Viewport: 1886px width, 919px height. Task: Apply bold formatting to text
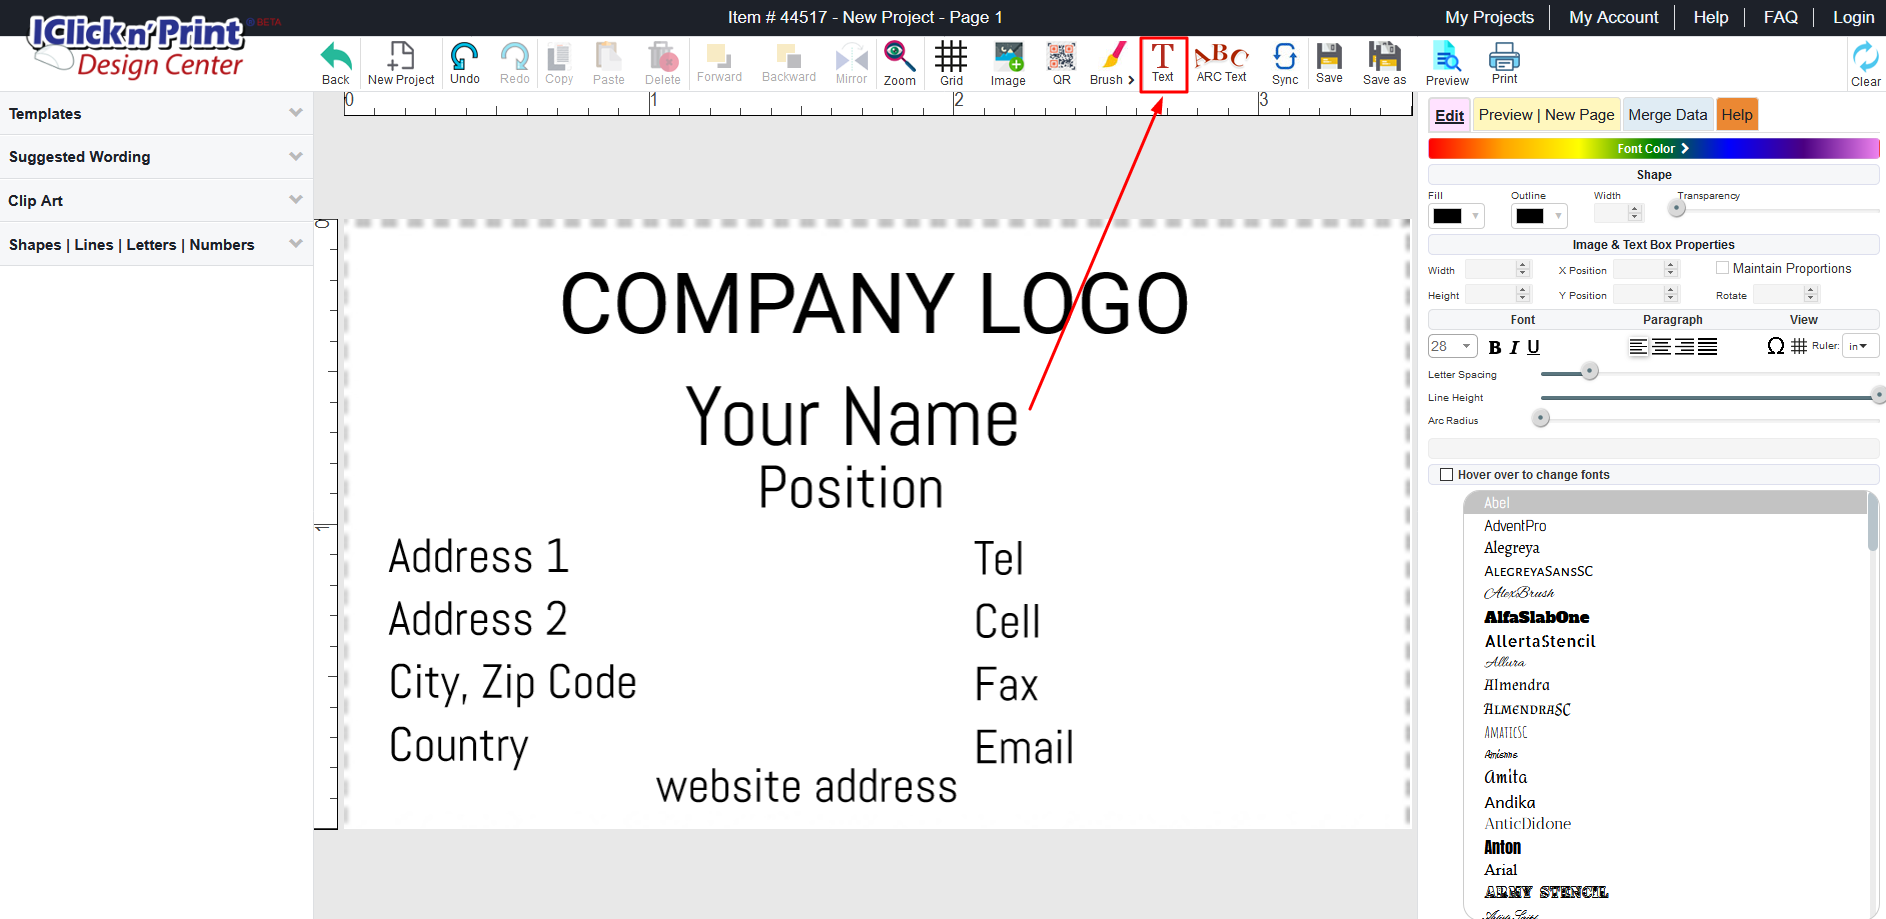click(1494, 347)
